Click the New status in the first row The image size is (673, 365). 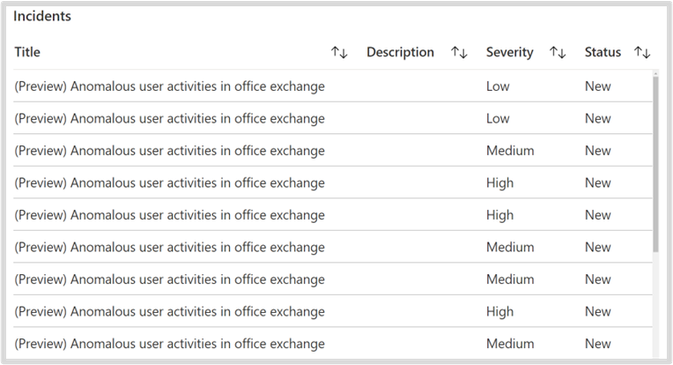[x=598, y=86]
